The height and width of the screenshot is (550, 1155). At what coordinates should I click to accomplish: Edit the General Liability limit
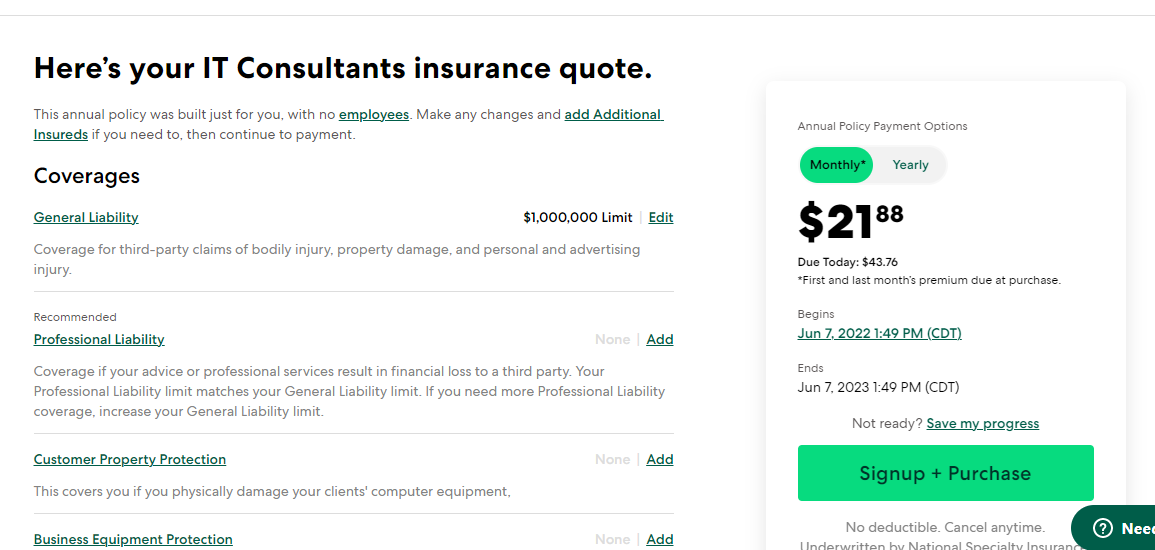pos(660,217)
